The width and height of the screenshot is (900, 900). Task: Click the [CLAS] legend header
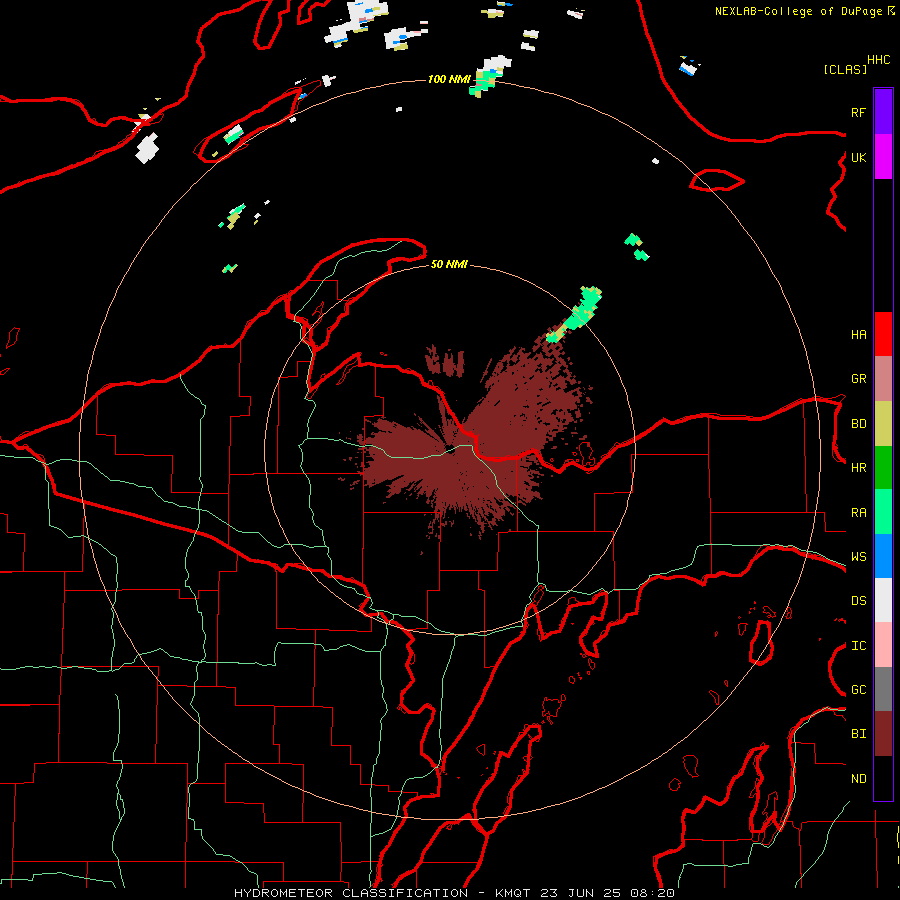[845, 69]
